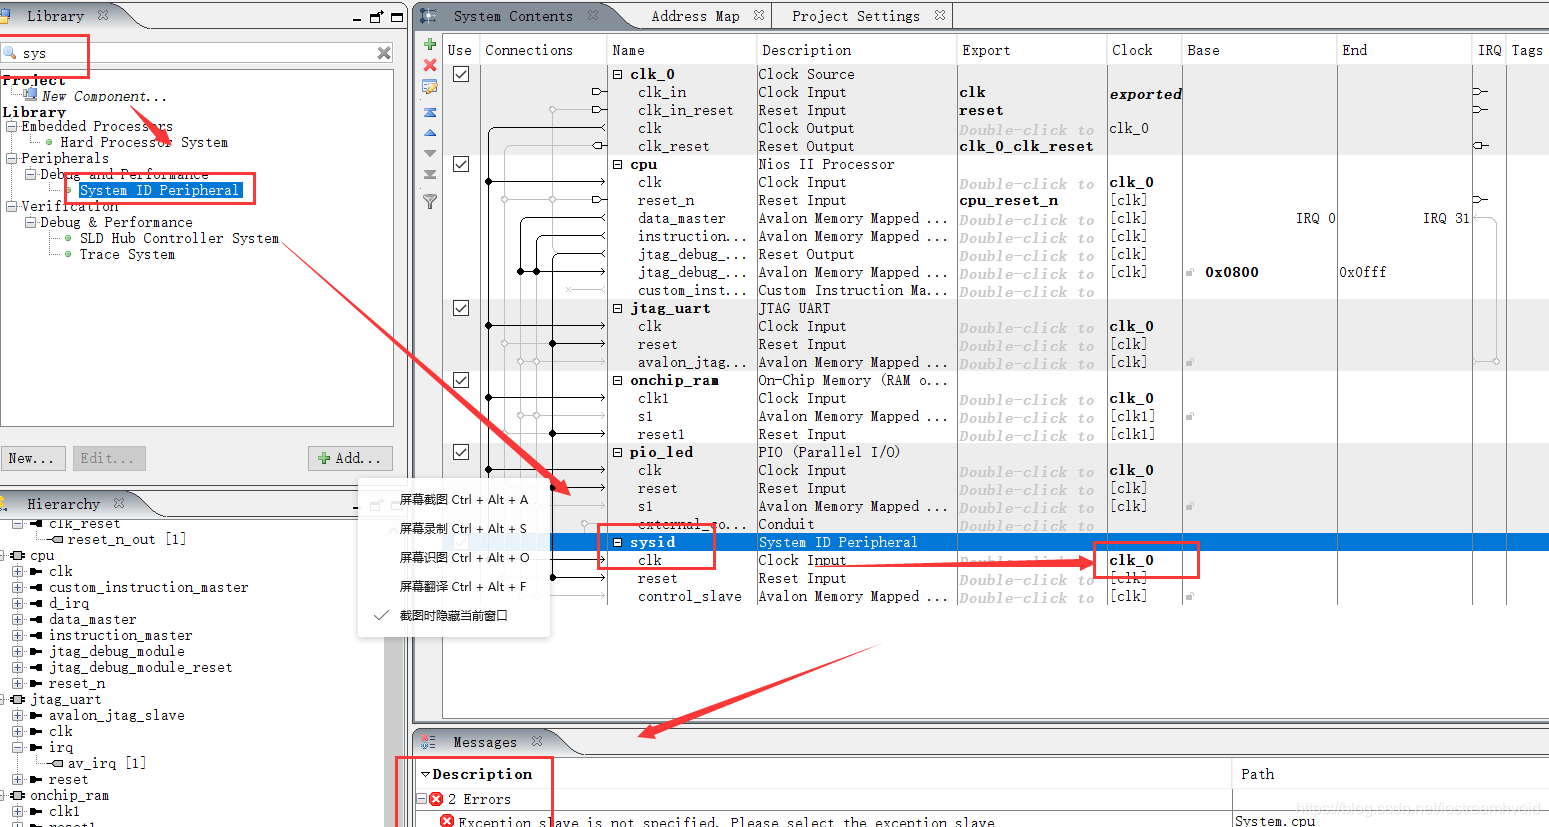
Task: Click the green plus Add component icon
Action: (430, 44)
